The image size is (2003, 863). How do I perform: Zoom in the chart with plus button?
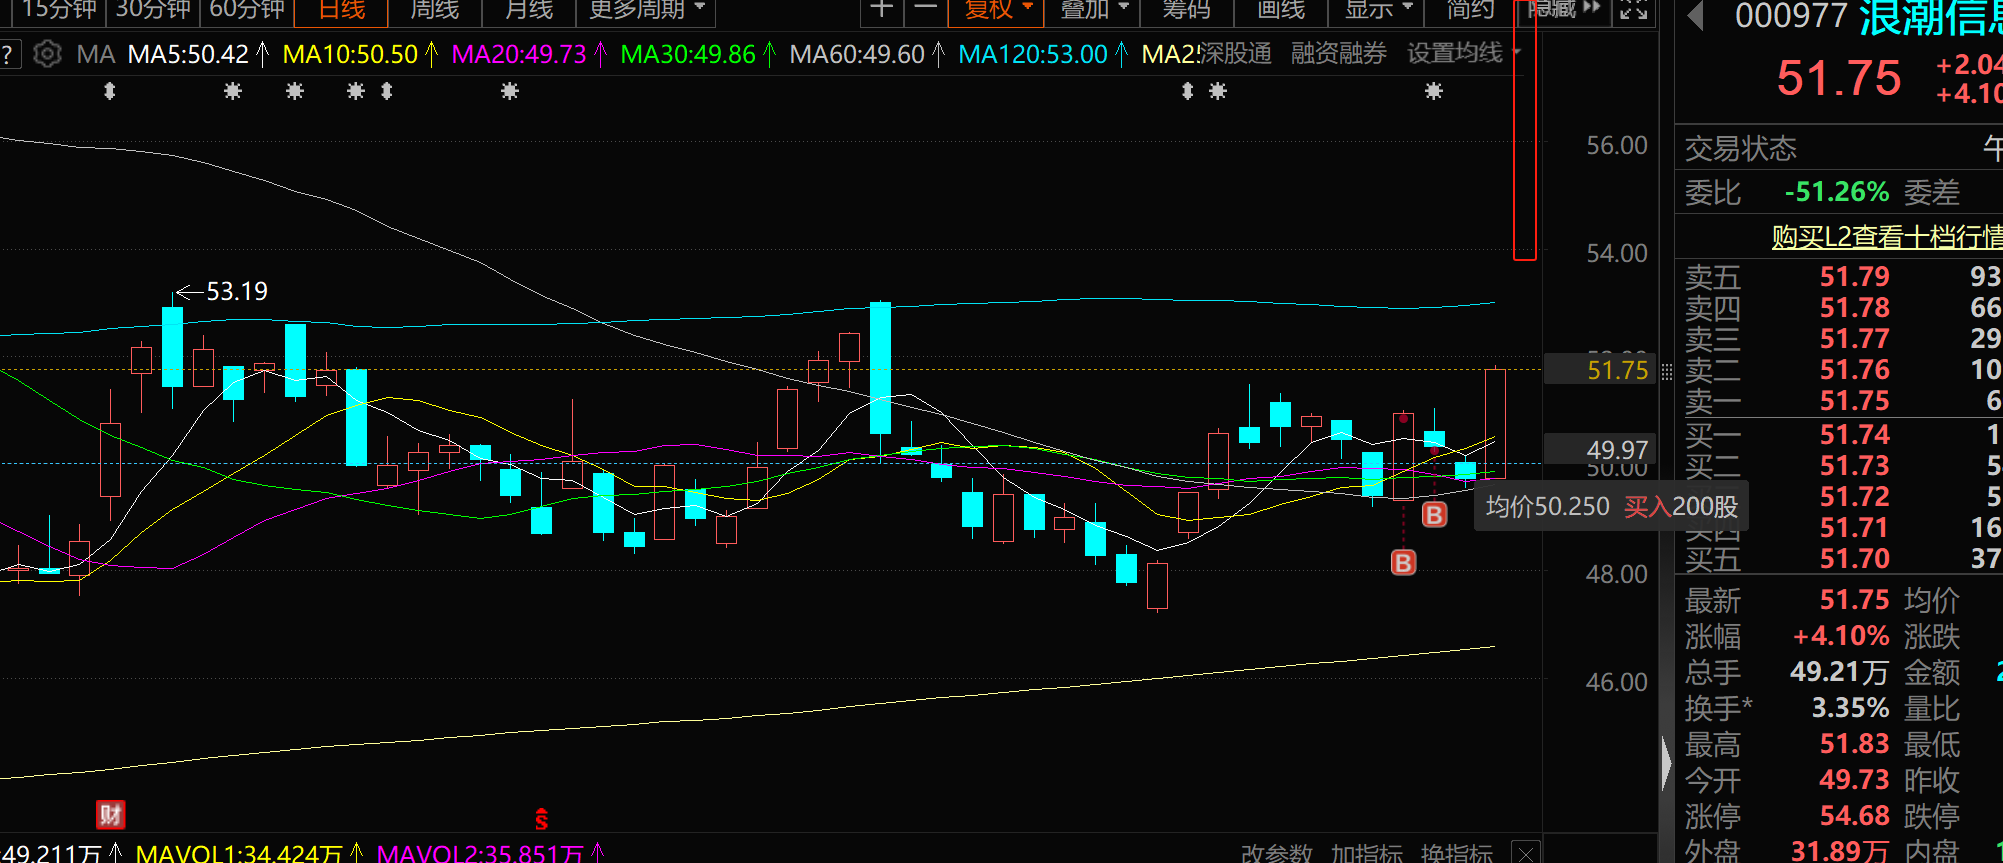click(x=881, y=9)
